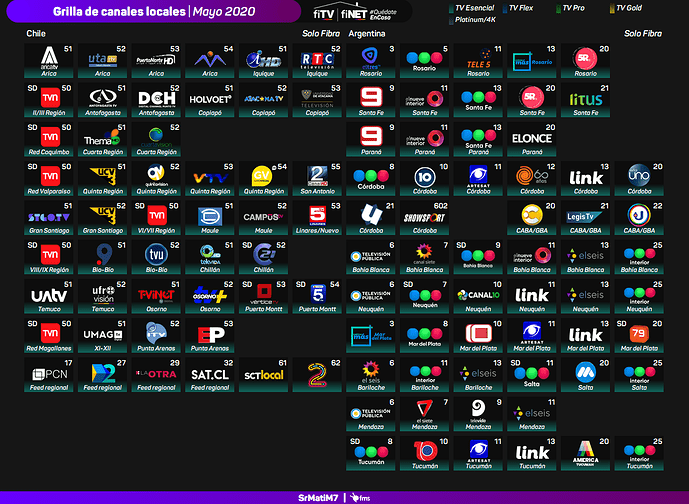The height and width of the screenshot is (504, 689).
Task: Click the fiNET logo in header
Action: point(354,14)
